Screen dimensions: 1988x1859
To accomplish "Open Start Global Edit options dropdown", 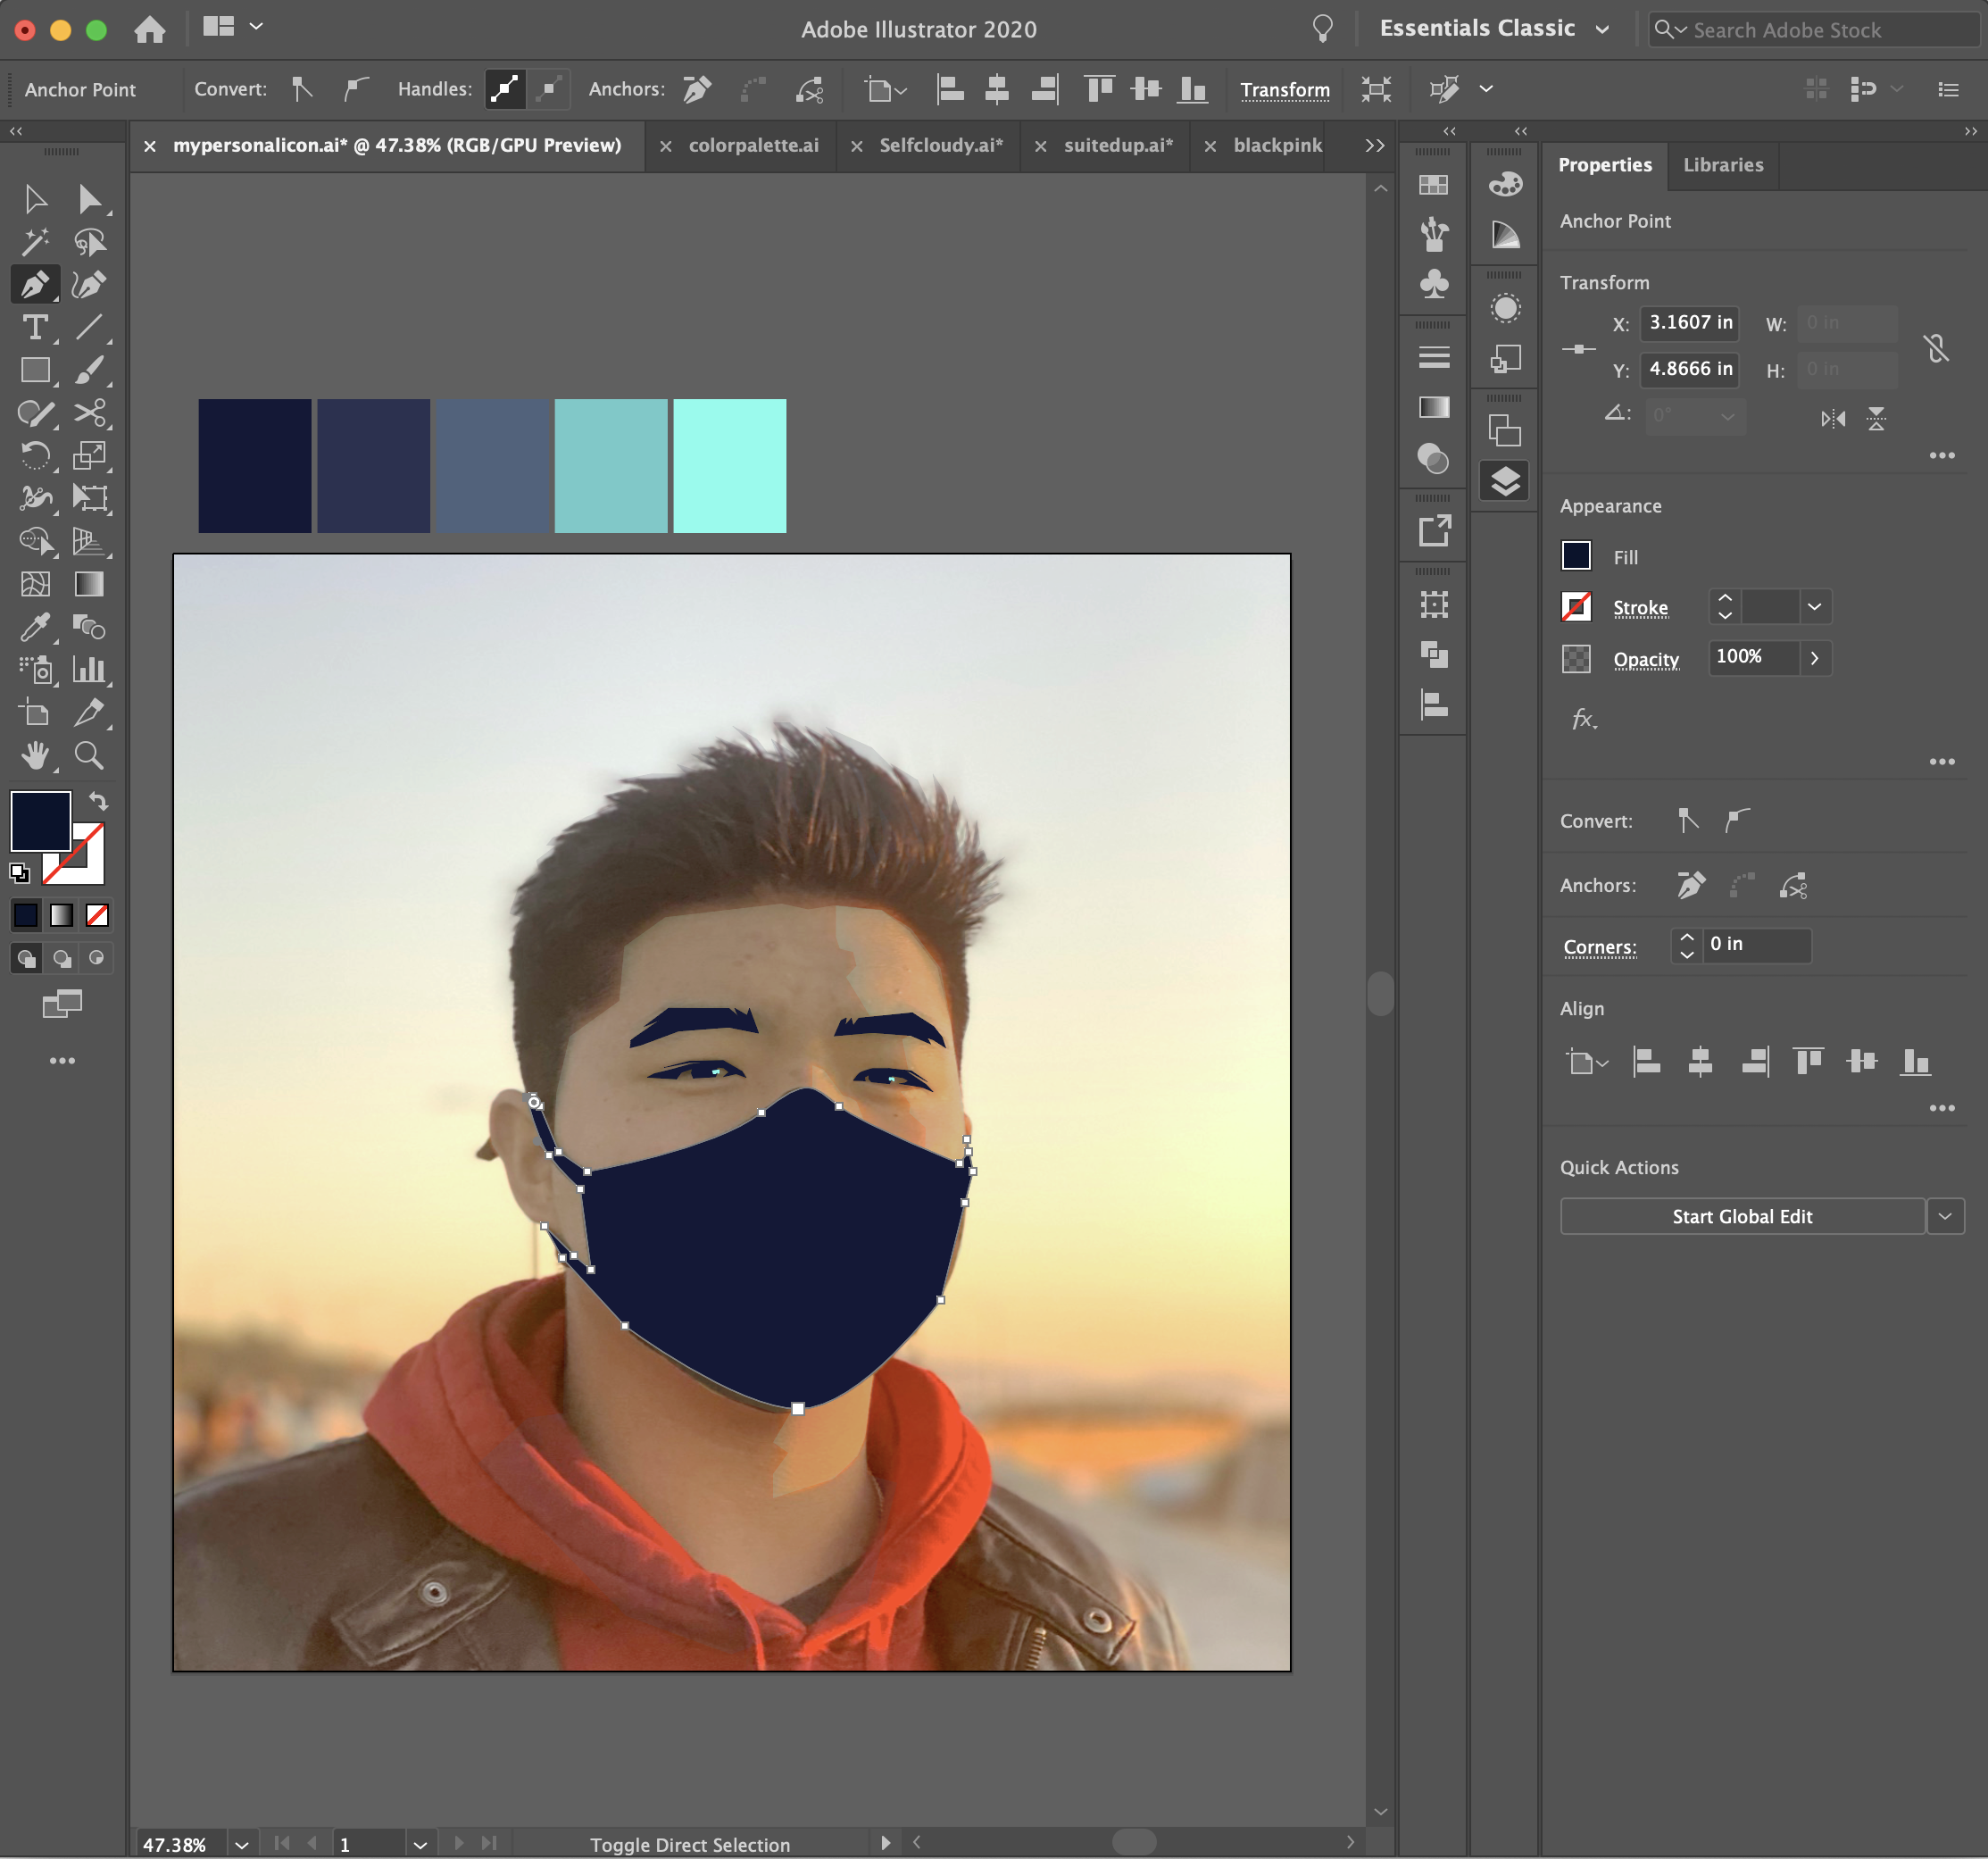I will click(1945, 1216).
